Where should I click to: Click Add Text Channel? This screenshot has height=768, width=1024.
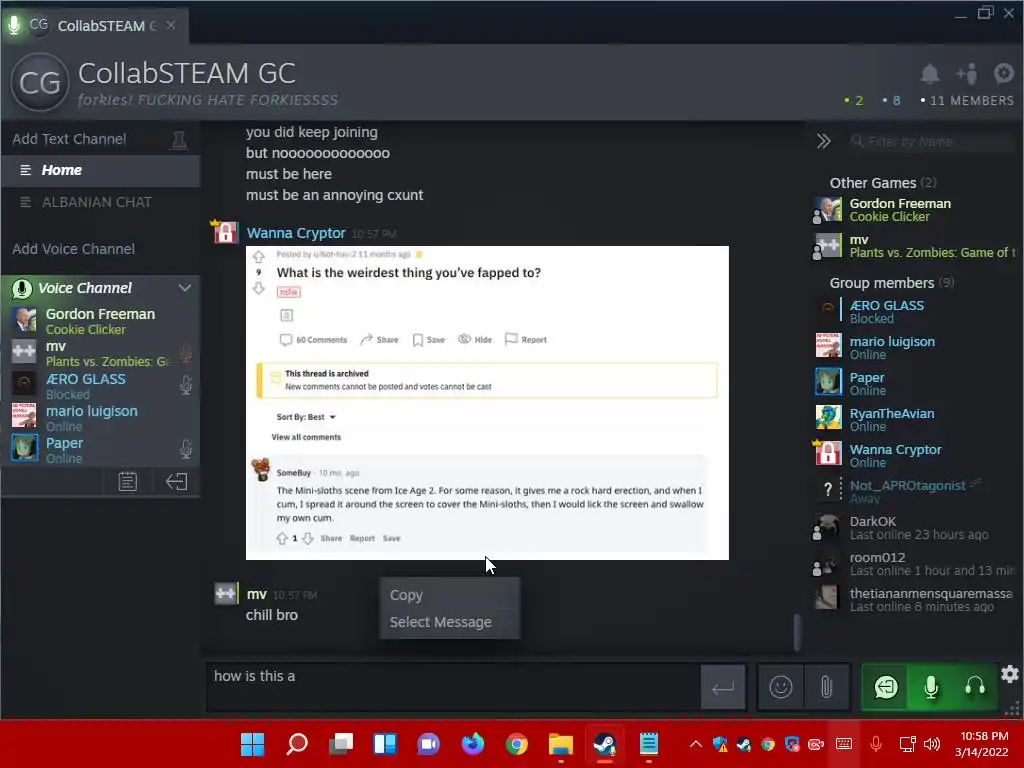[69, 138]
